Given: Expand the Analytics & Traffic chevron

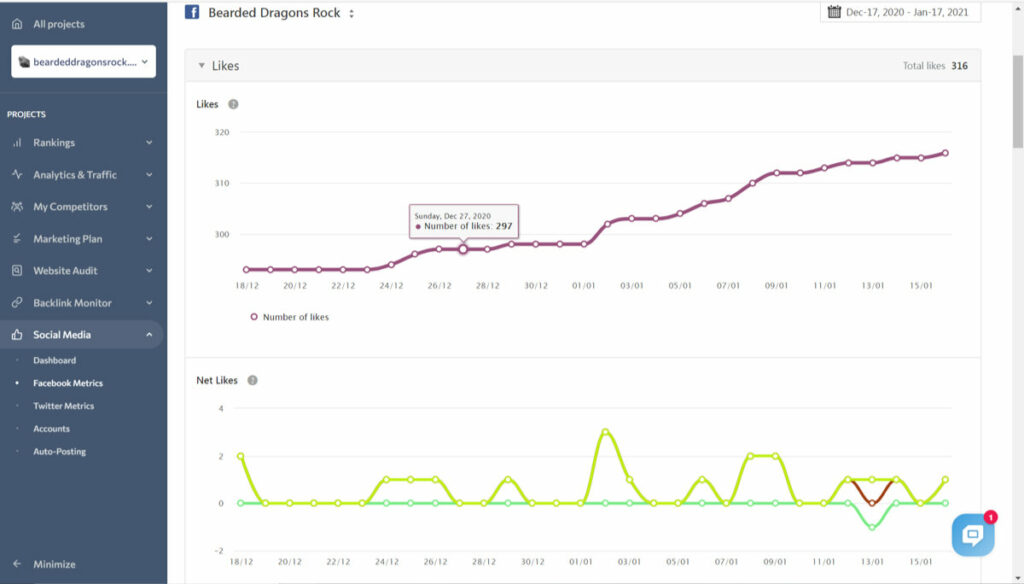Looking at the screenshot, I should point(149,174).
